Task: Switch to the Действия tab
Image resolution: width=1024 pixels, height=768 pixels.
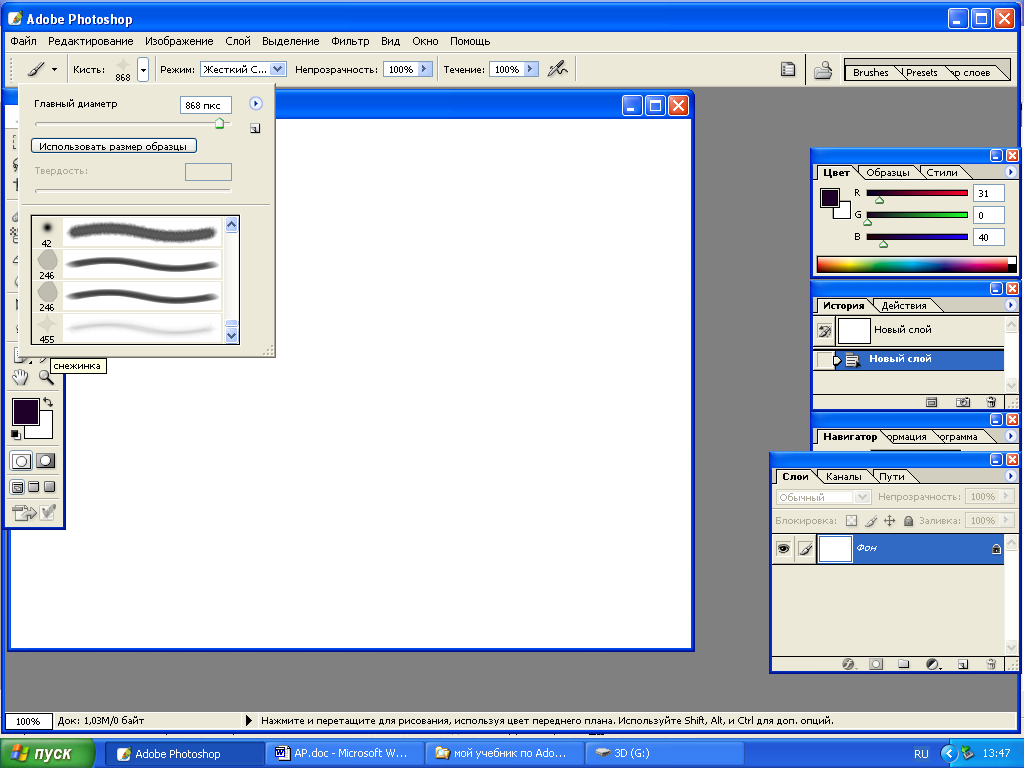Action: pyautogui.click(x=904, y=306)
